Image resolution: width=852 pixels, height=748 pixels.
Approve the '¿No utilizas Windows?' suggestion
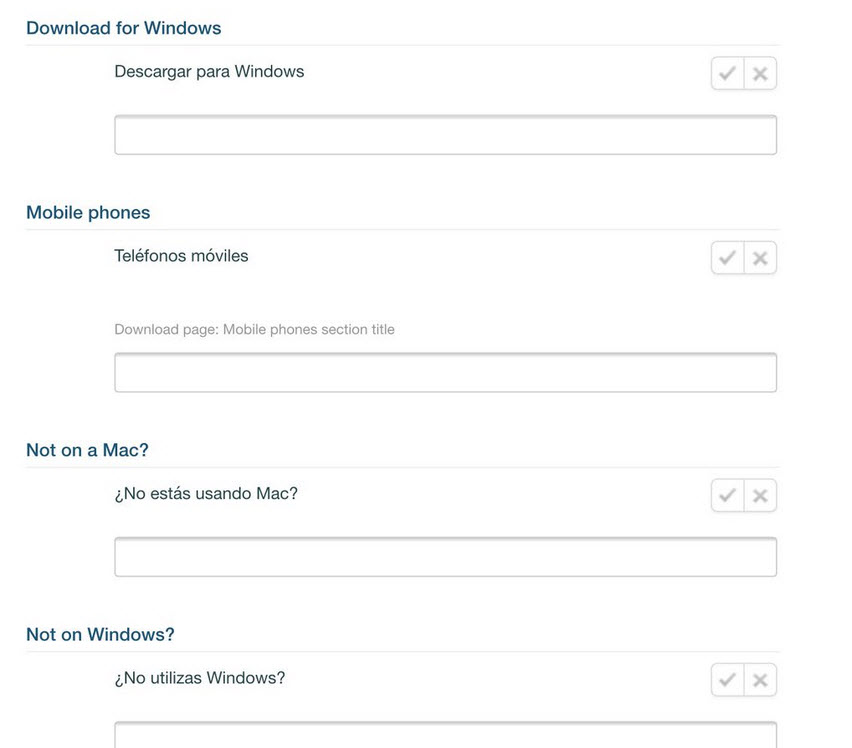tap(727, 680)
